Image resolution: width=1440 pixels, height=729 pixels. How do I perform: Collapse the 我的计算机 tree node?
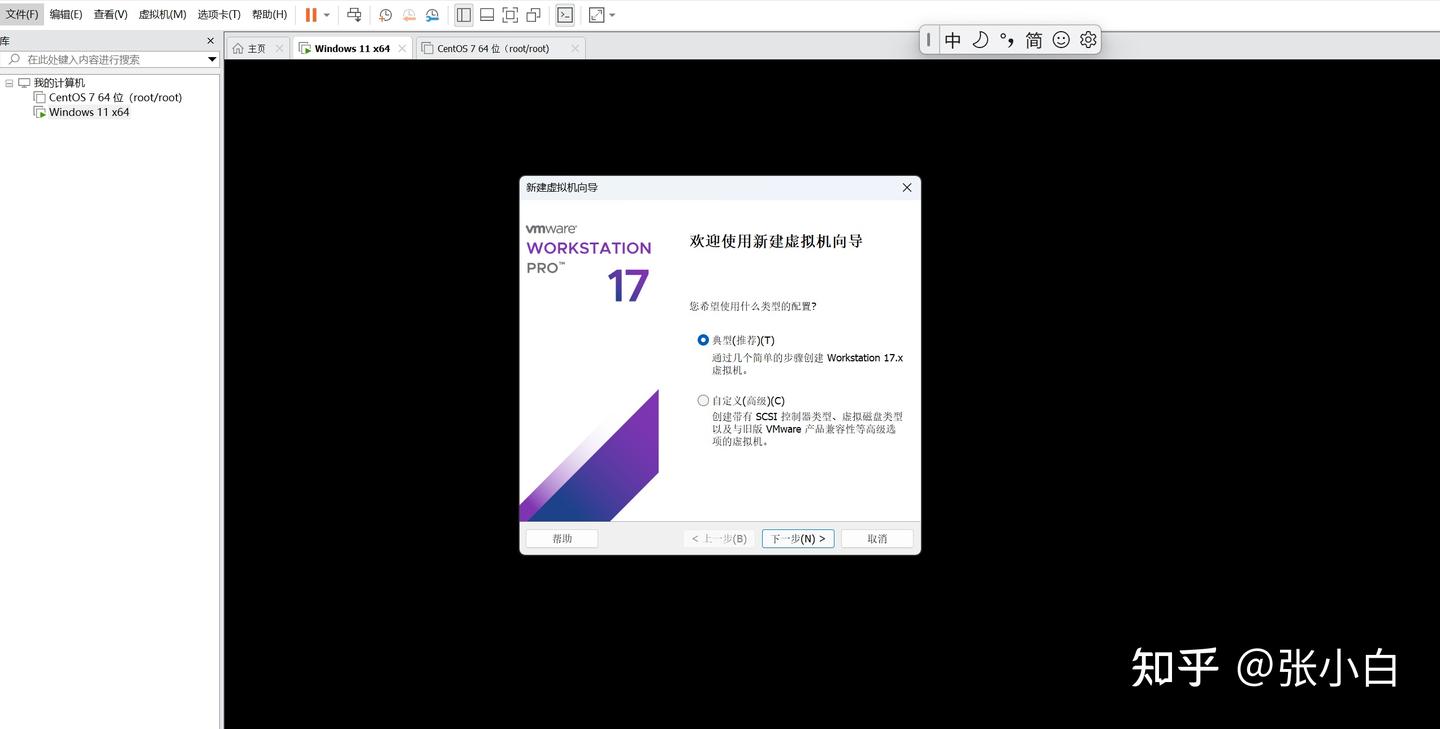tap(9, 83)
